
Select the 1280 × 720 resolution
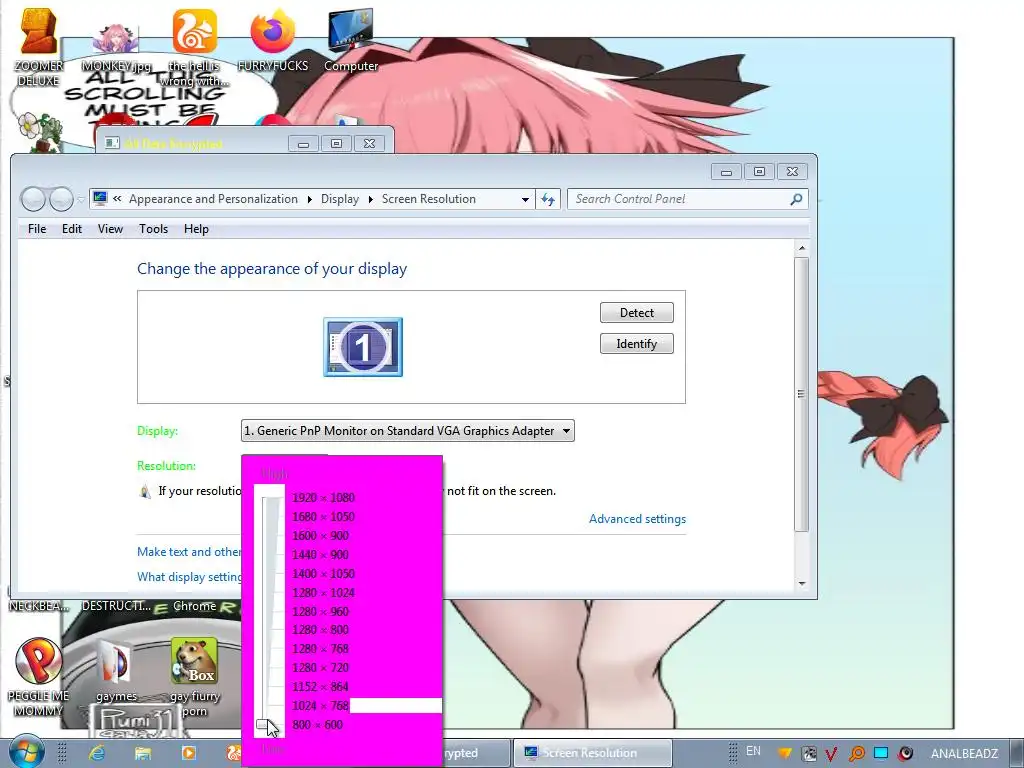320,667
